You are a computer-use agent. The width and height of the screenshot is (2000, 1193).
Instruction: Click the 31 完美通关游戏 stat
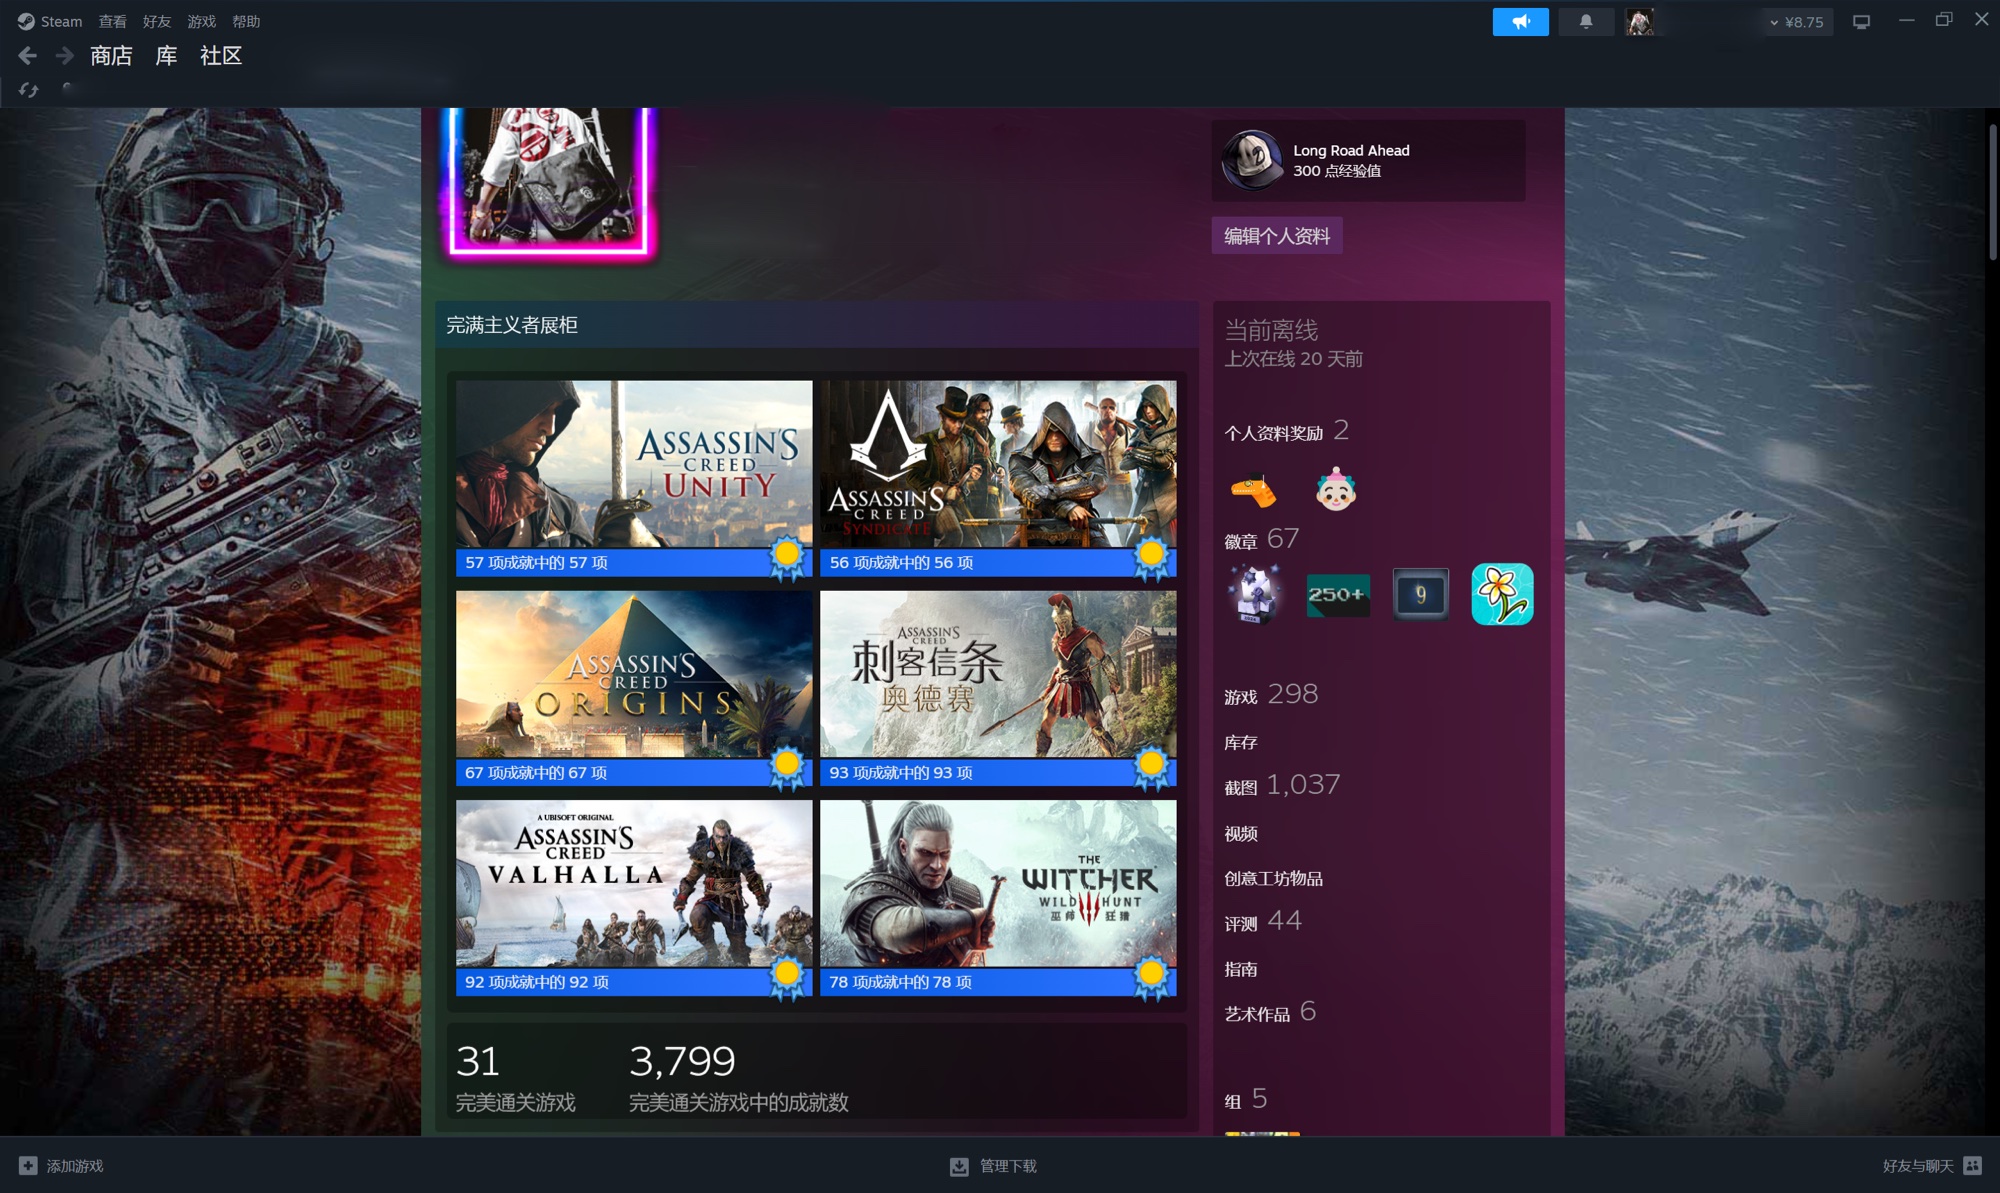coord(515,1077)
